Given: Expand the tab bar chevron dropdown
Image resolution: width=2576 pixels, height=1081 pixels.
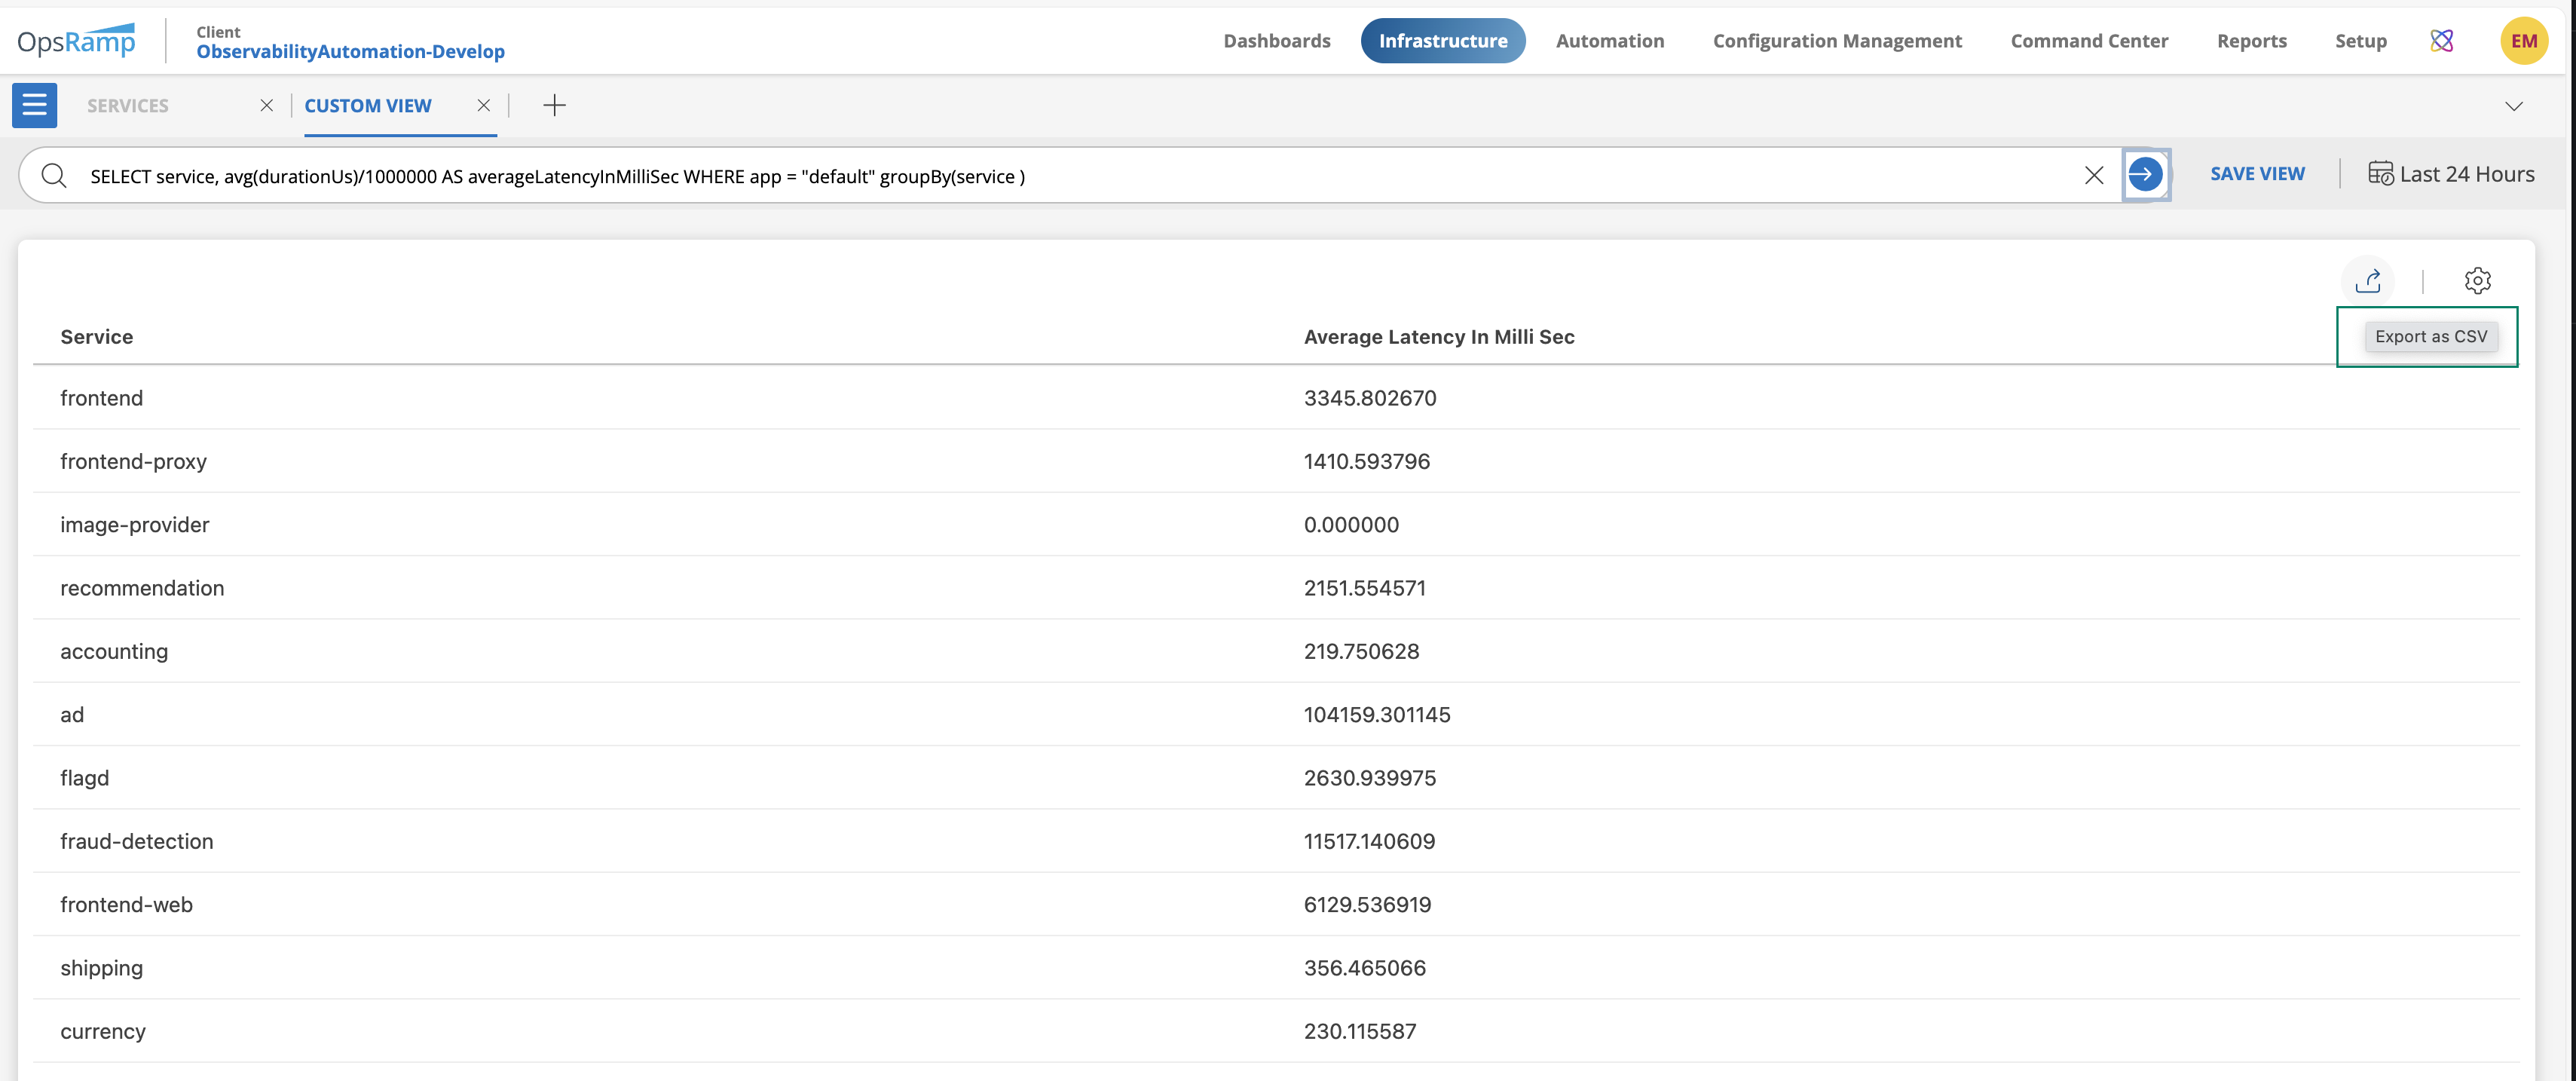Looking at the screenshot, I should [x=2513, y=106].
